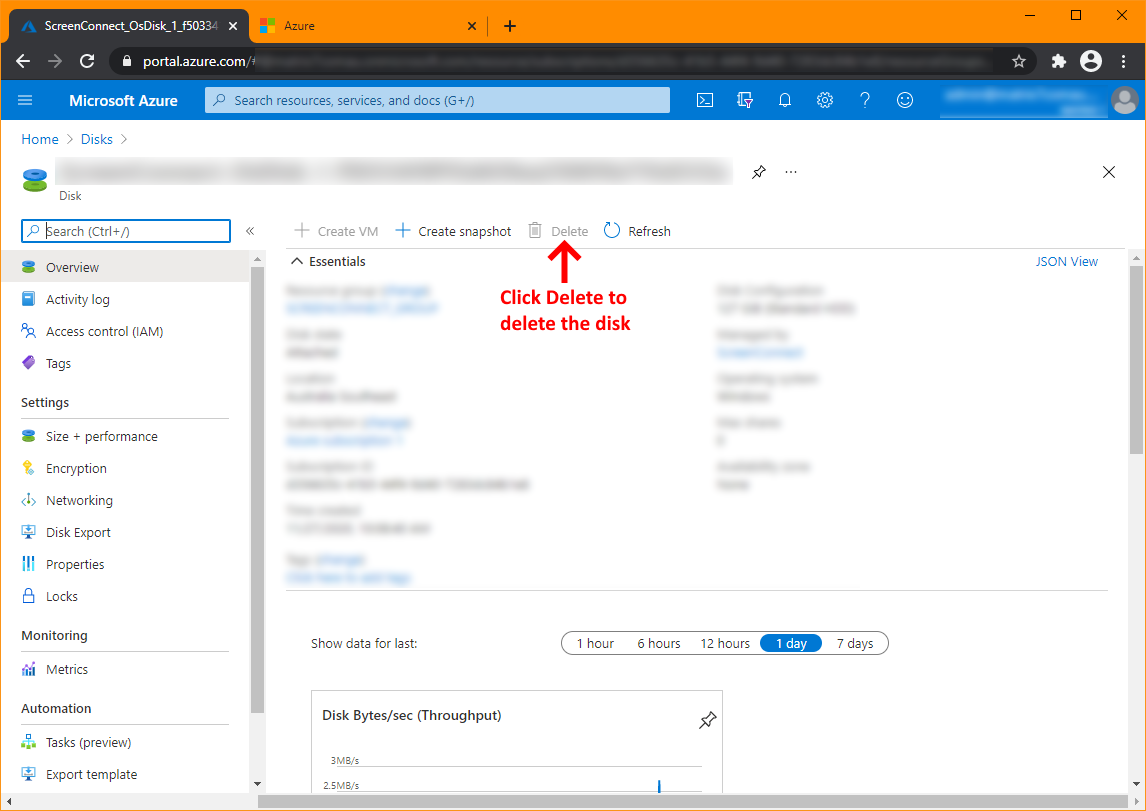Open the Chrome profile icon
Screen dimensions: 1146x811
[1090, 61]
